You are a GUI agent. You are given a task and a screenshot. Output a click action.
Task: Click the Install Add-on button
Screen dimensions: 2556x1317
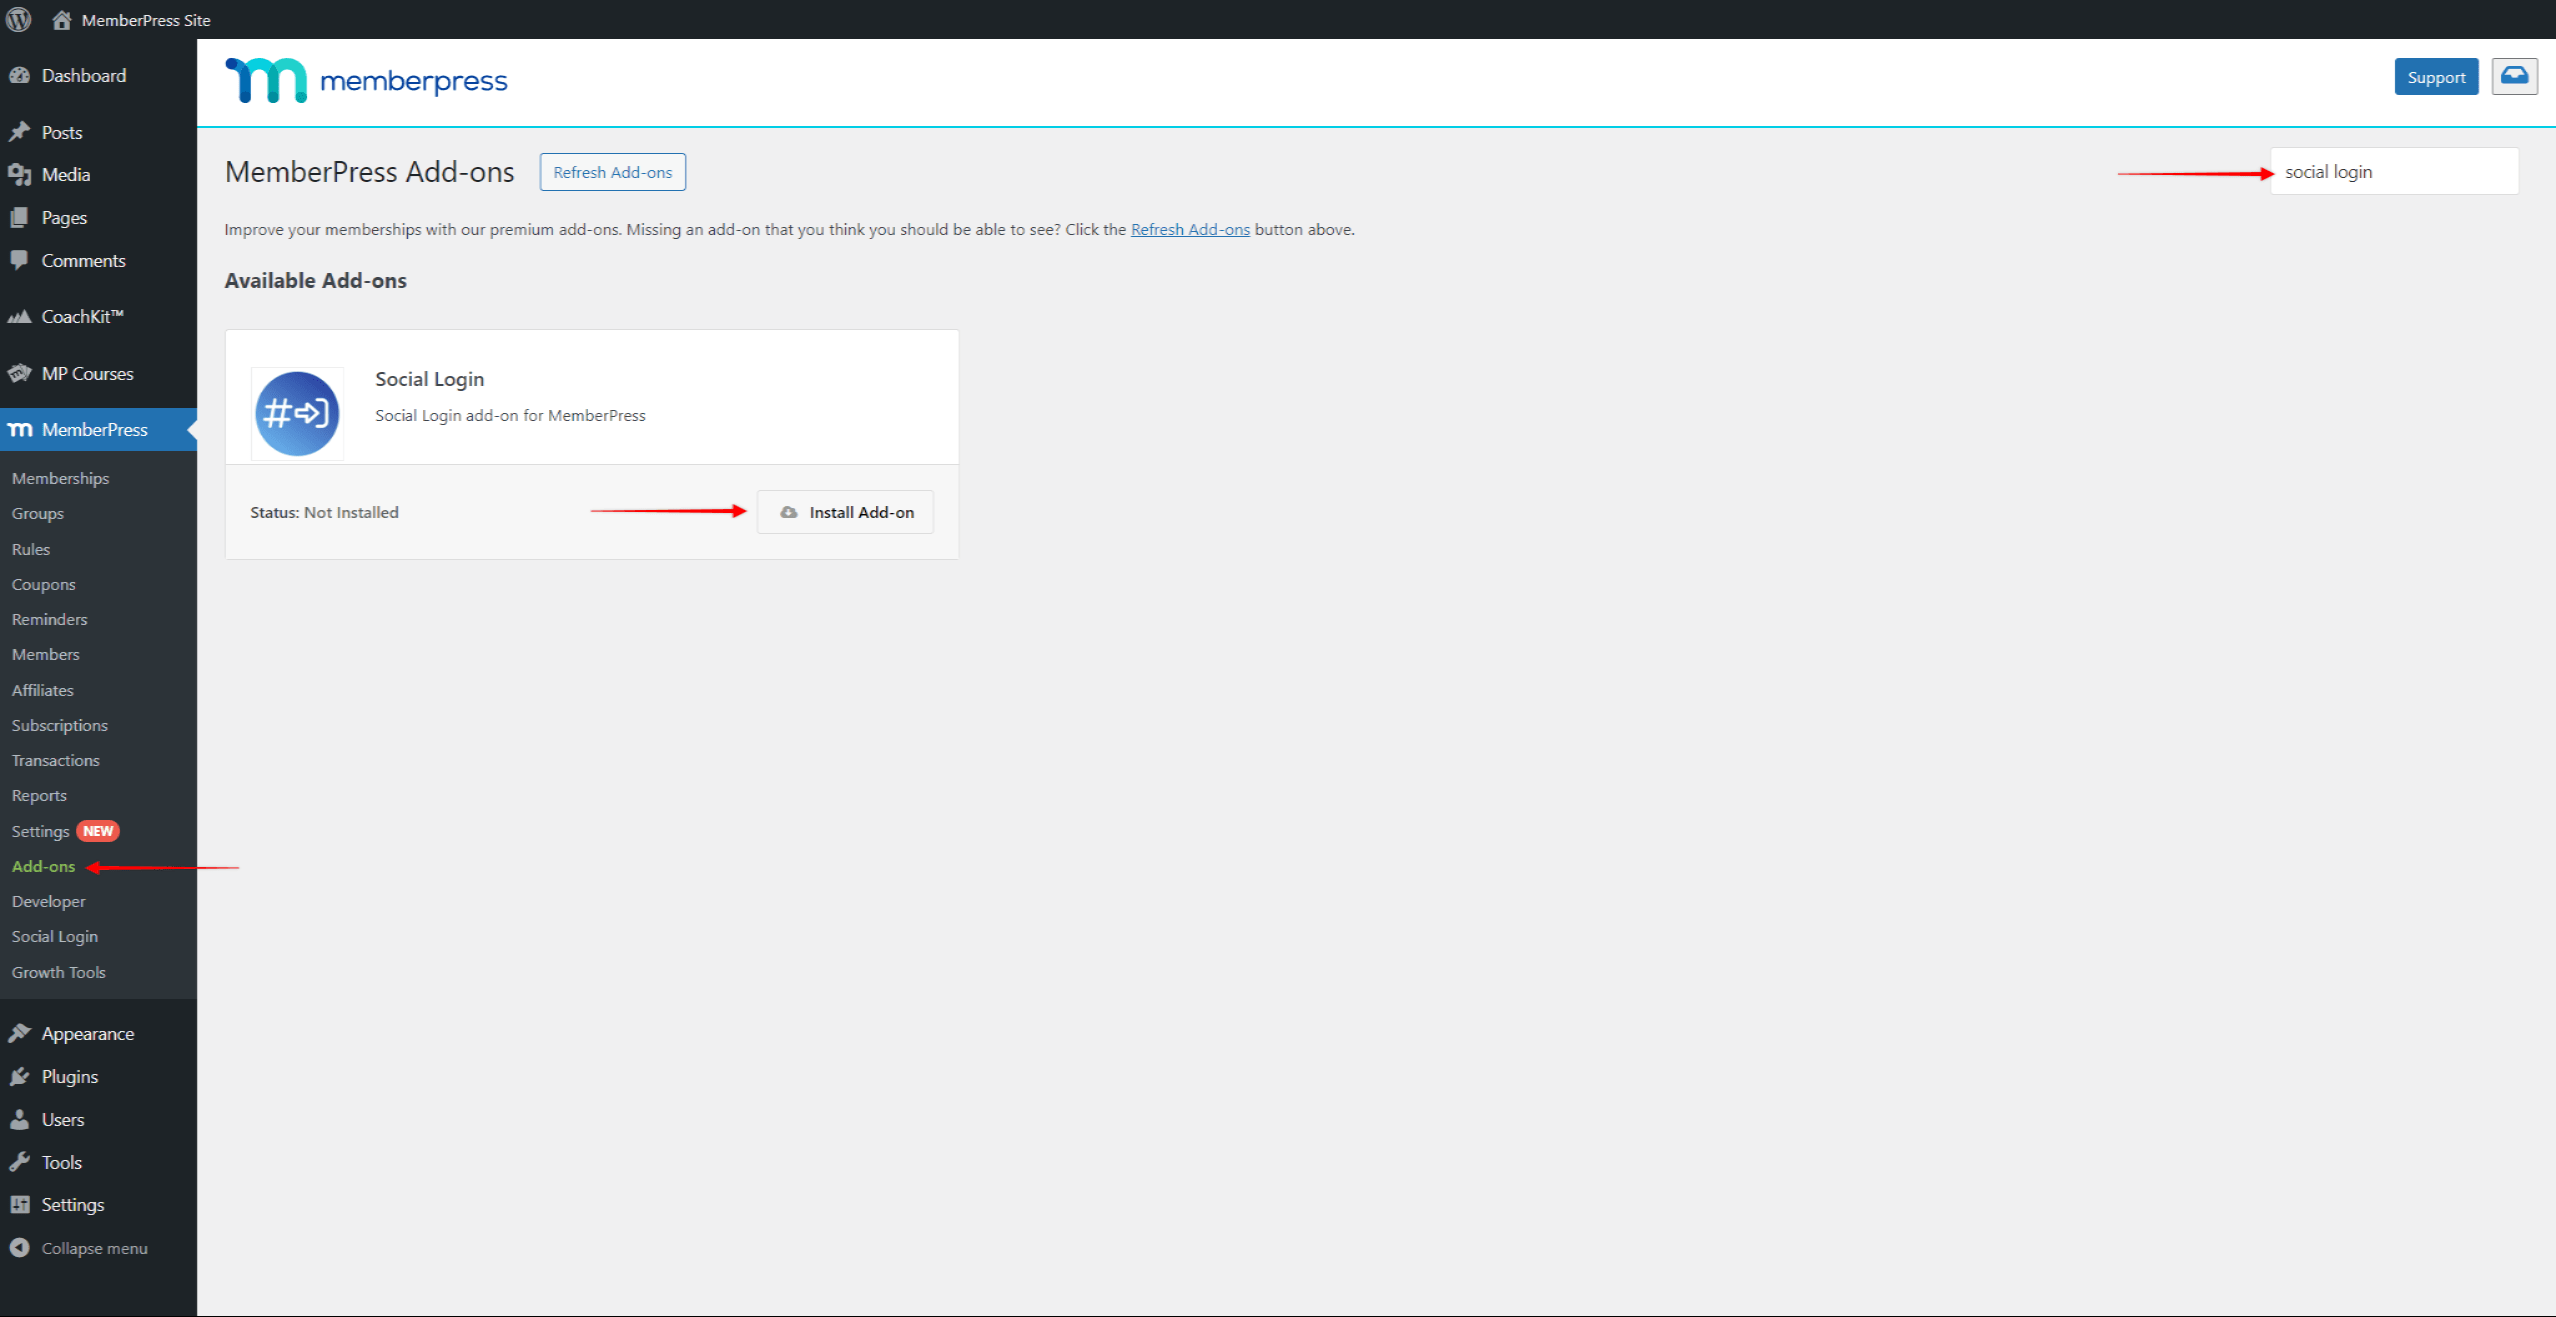pyautogui.click(x=845, y=512)
